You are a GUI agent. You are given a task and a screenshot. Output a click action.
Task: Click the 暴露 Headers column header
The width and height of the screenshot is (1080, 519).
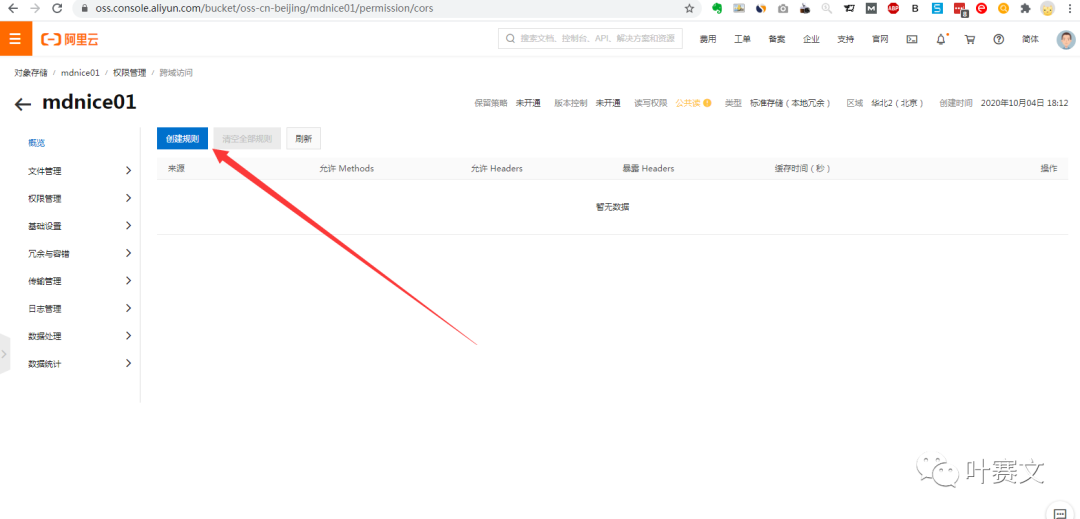[648, 169]
